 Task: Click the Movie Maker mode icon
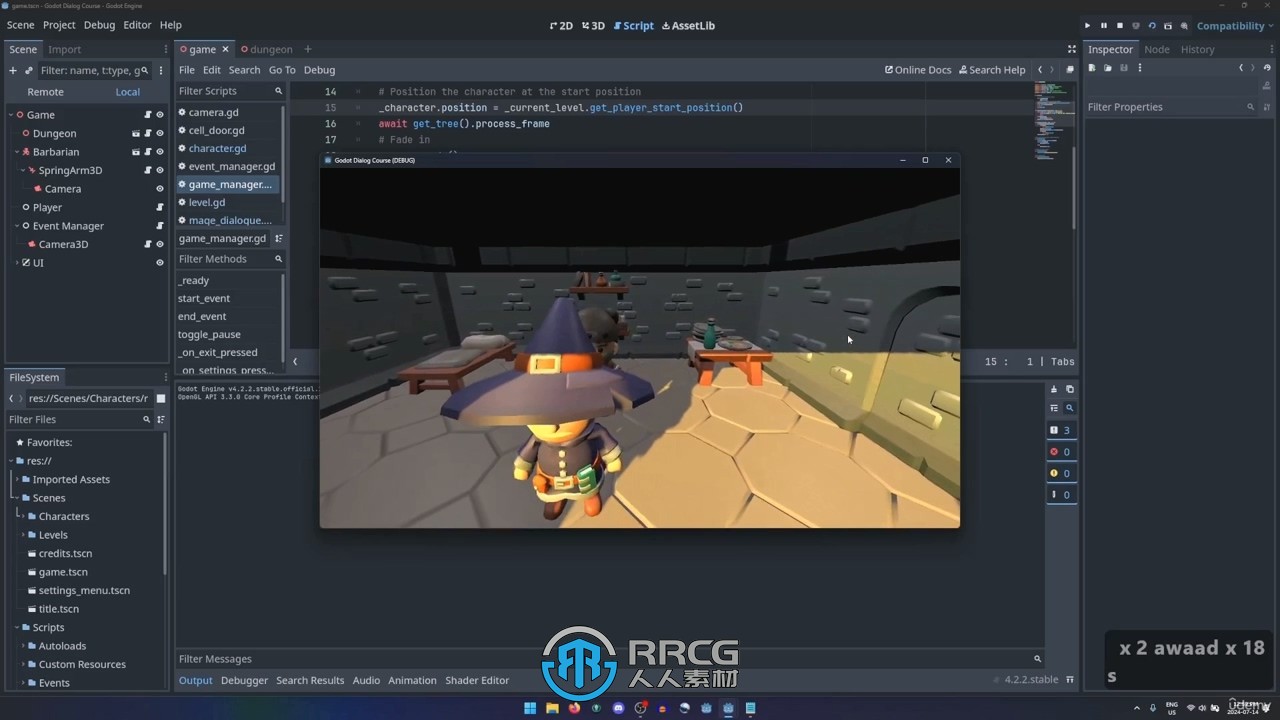coord(1185,25)
